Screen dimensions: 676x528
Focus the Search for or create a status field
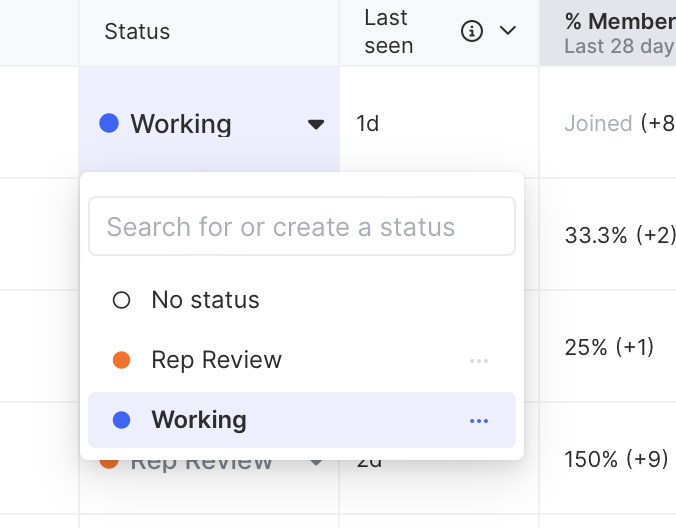tap(302, 227)
